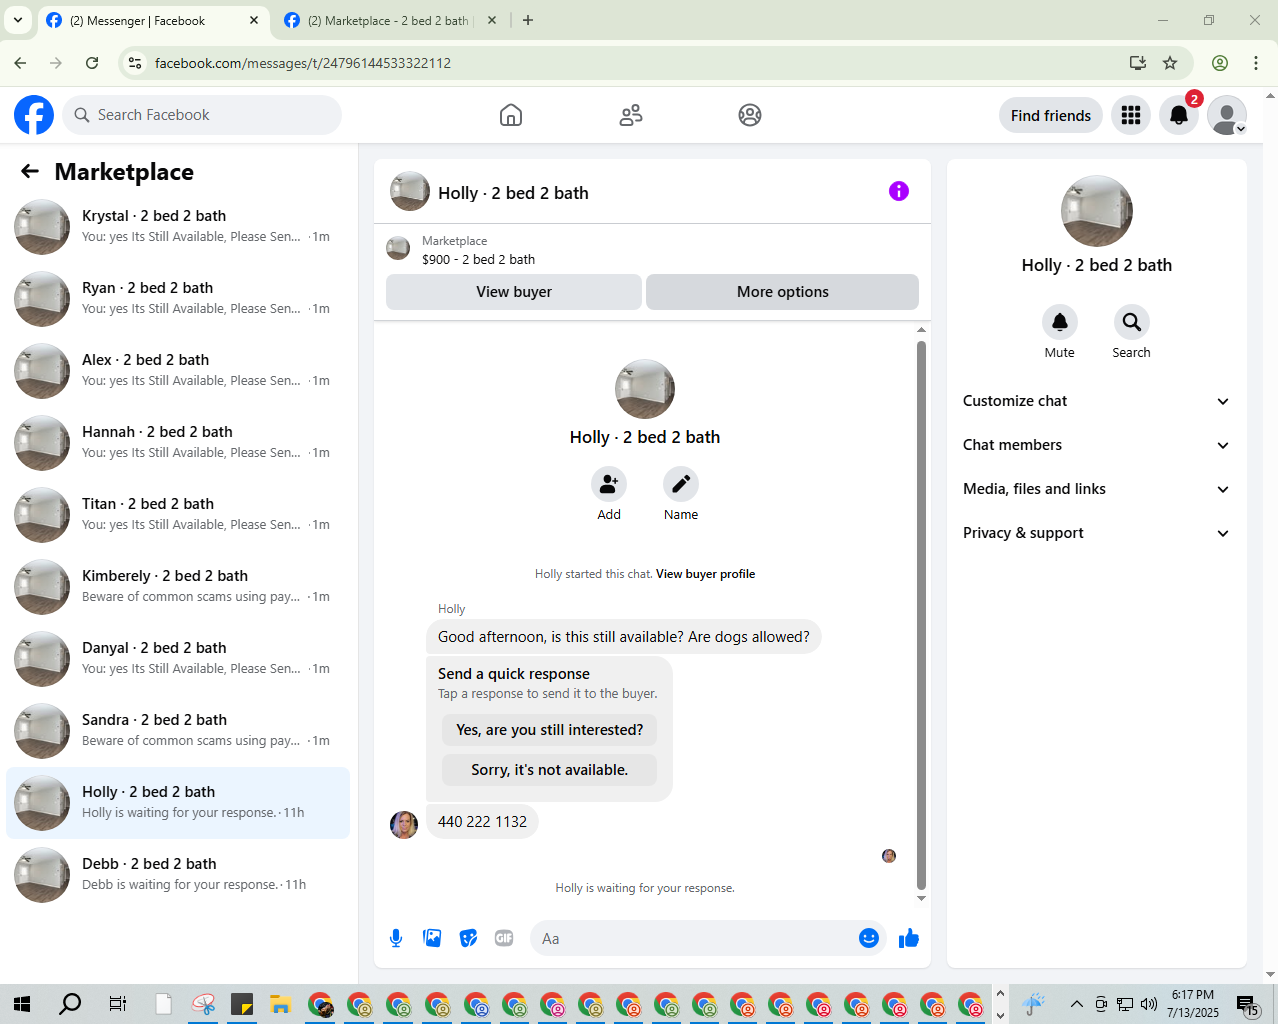Go back using the Marketplace back arrow
Screen dimensions: 1278x1024
click(x=30, y=172)
